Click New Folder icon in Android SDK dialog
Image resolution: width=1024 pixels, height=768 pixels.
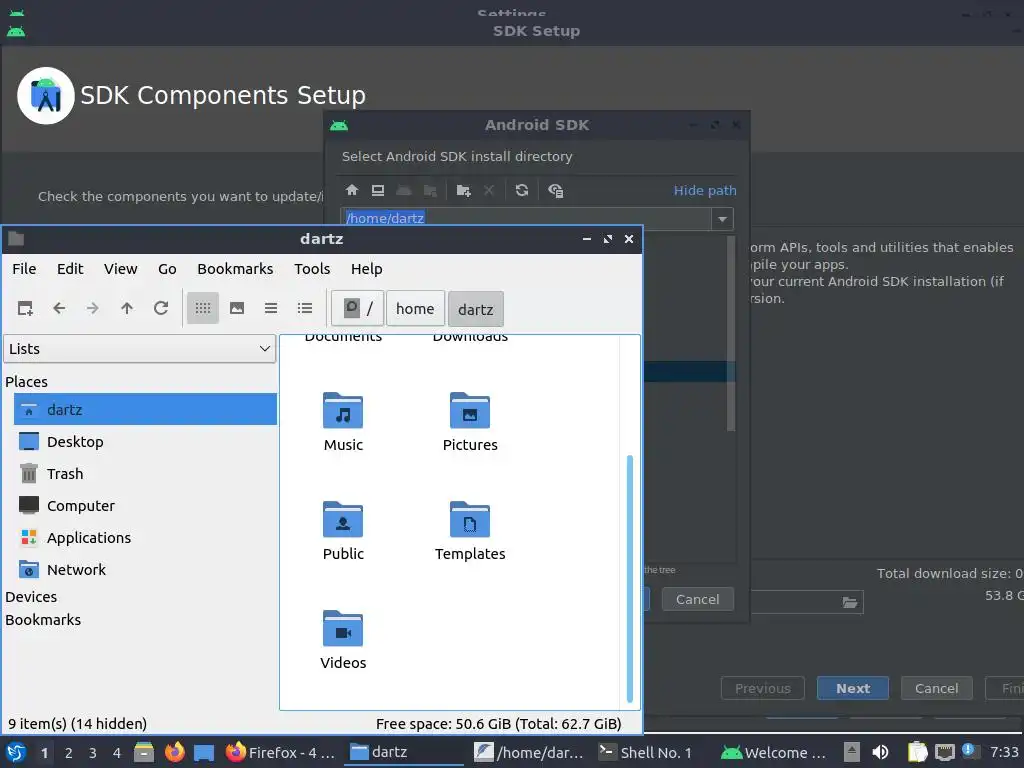click(464, 190)
